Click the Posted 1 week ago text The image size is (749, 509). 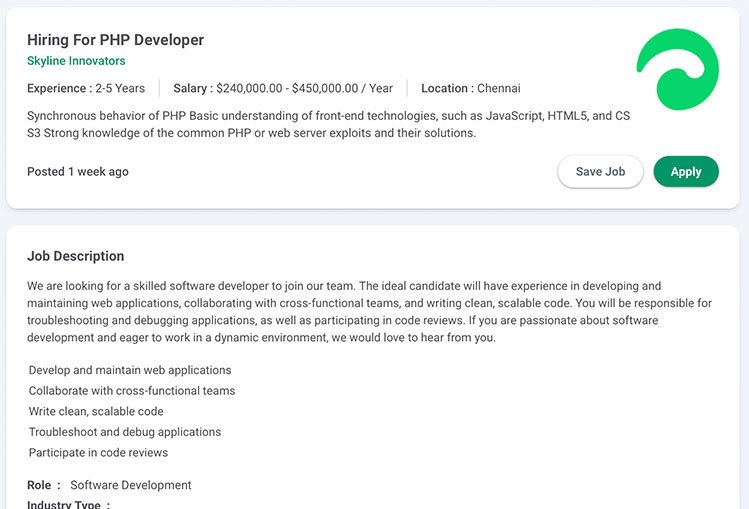click(78, 171)
